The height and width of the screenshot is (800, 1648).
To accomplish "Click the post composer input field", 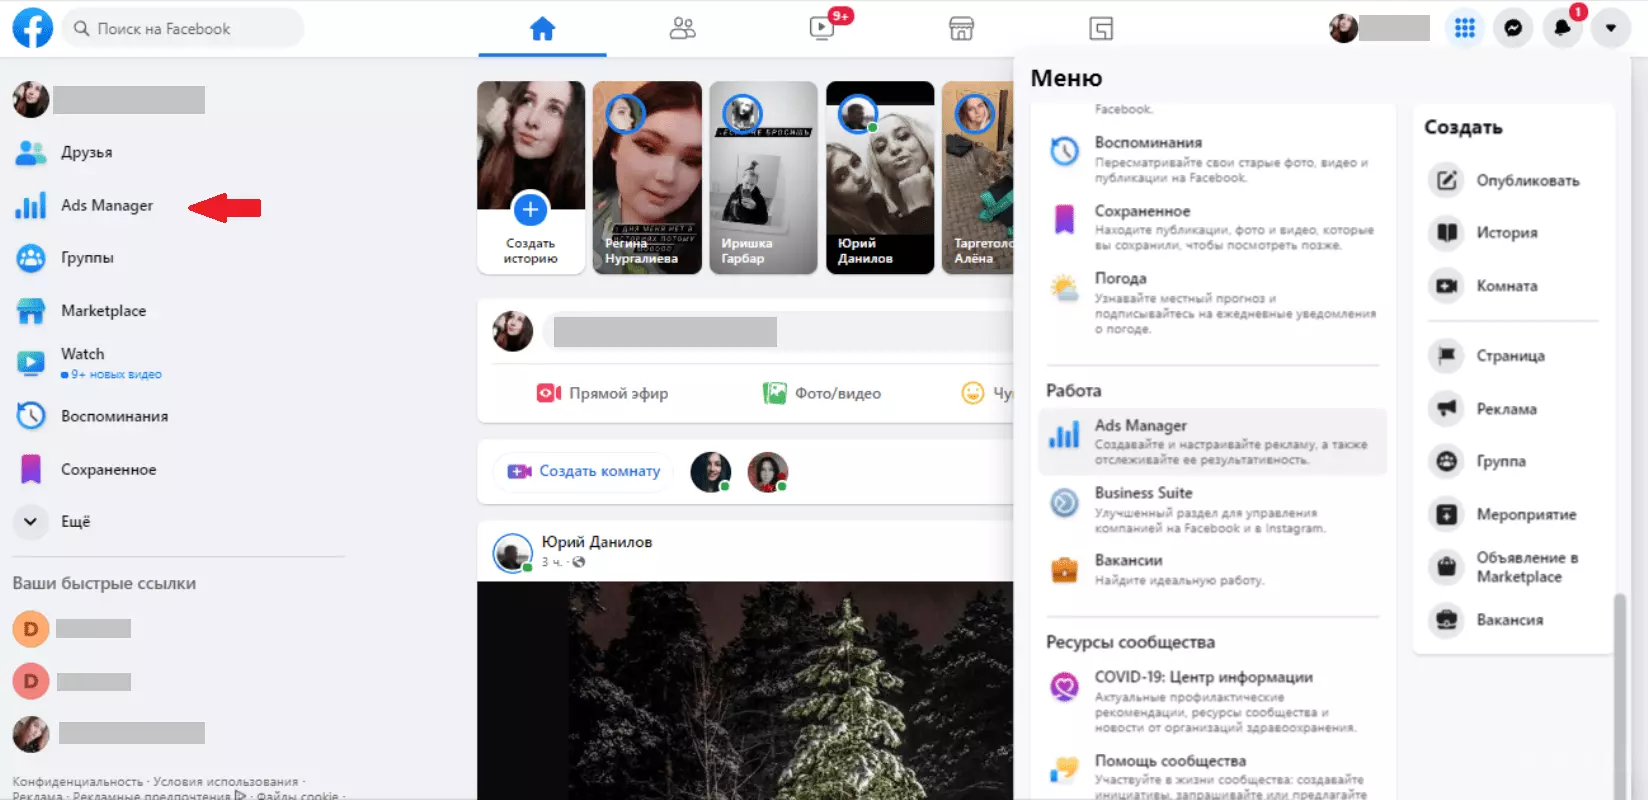I will click(x=778, y=331).
